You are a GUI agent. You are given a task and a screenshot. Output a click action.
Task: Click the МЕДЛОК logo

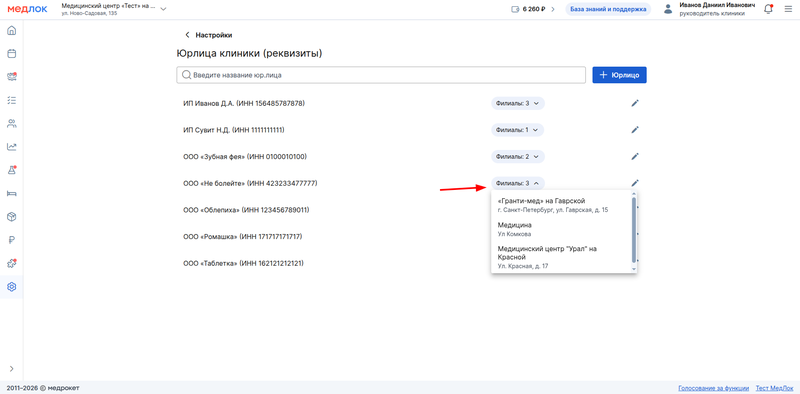point(28,9)
